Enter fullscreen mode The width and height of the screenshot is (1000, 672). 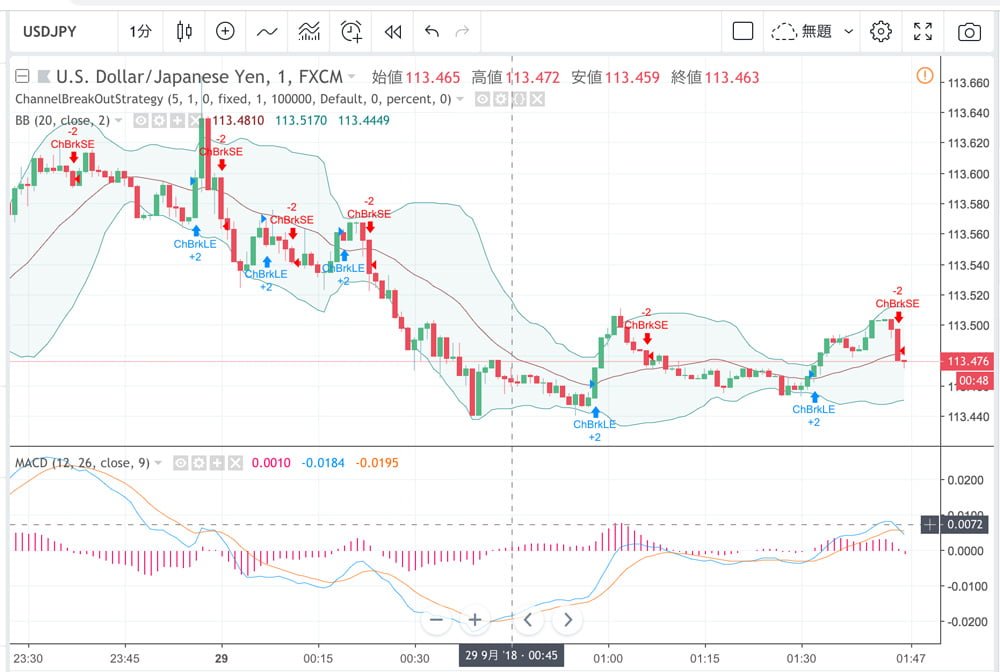point(923,31)
